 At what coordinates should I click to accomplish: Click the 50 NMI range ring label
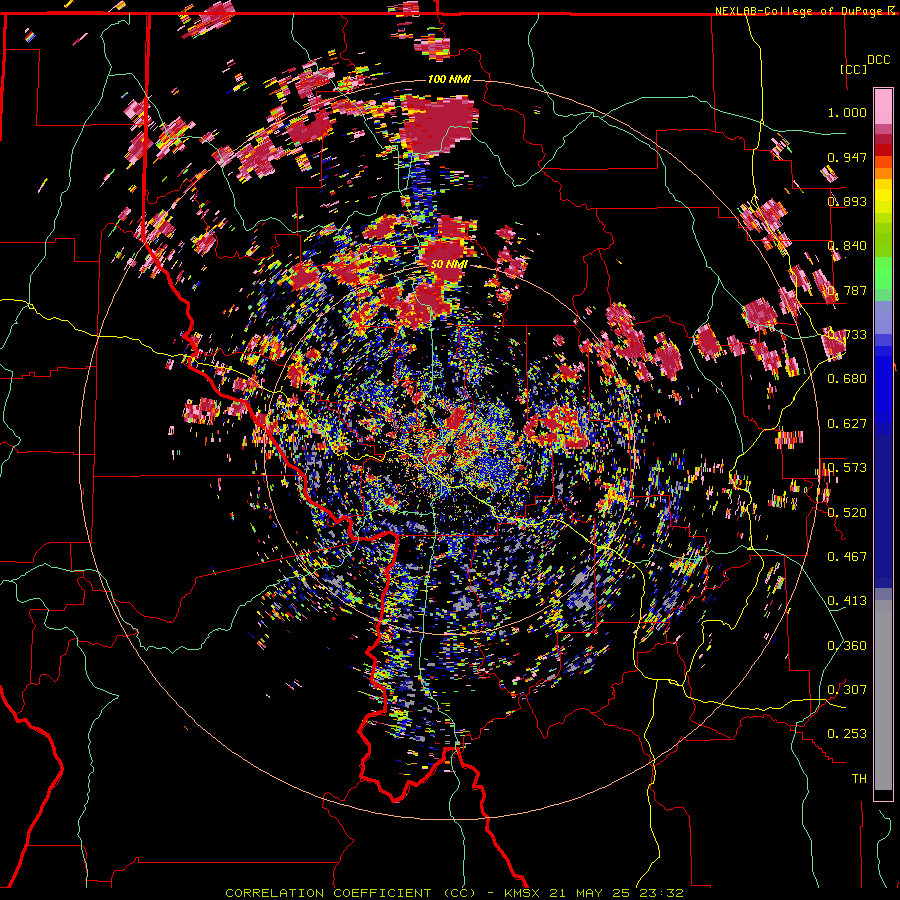tap(449, 264)
